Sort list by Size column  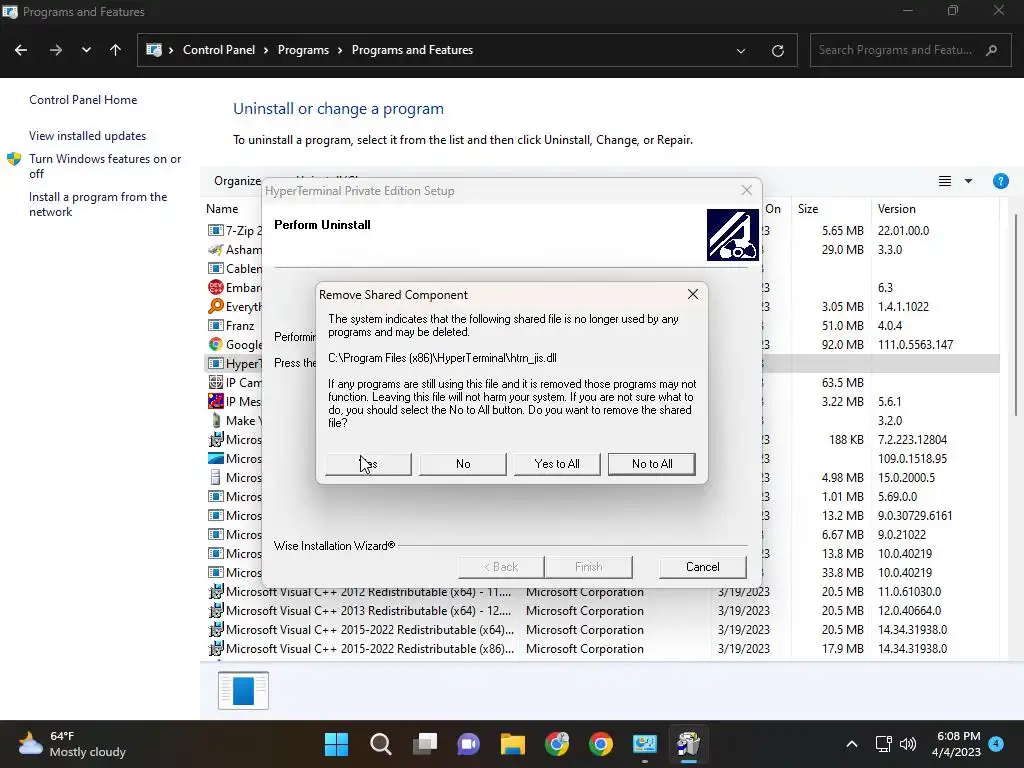(808, 209)
